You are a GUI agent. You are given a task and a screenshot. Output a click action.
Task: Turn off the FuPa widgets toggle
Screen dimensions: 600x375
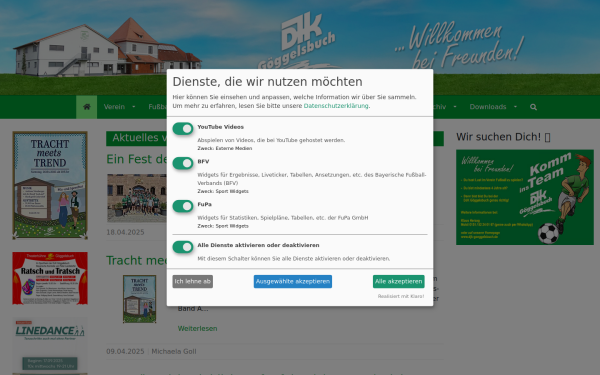183,206
